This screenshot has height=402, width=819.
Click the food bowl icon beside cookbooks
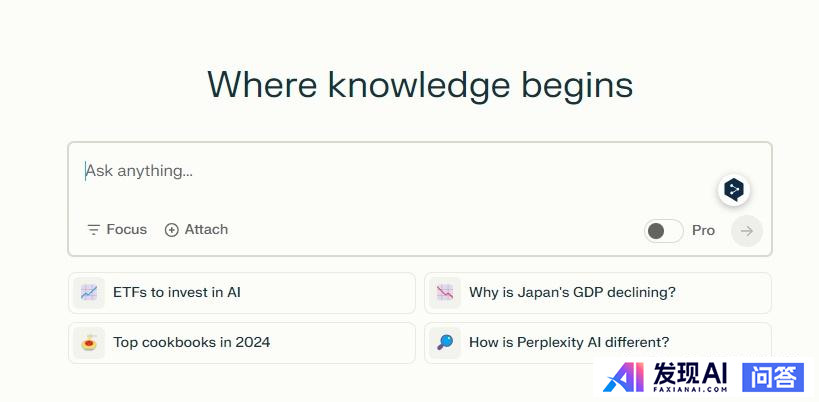point(89,343)
